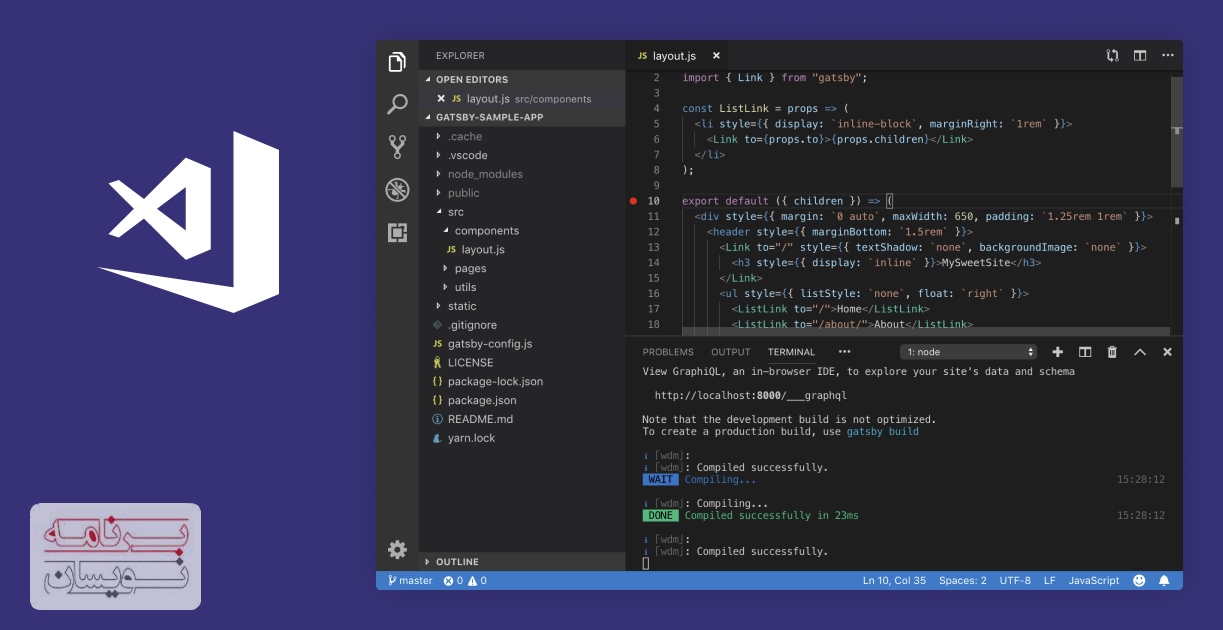
Task: Close the terminal panel
Action: (x=1167, y=352)
